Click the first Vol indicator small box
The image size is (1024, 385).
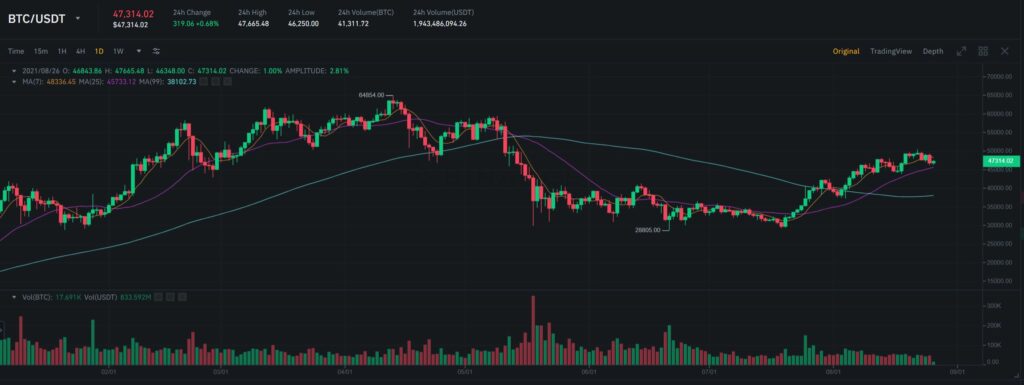click(159, 297)
